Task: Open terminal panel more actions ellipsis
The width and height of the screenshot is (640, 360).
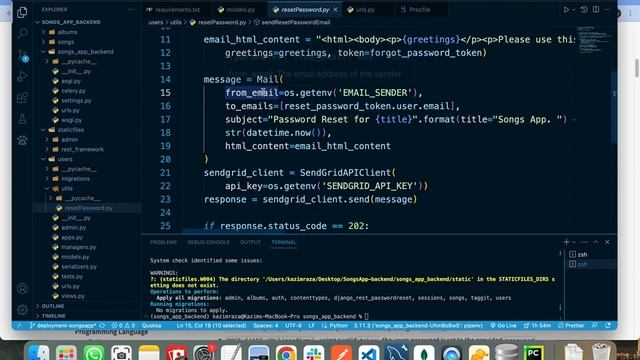Action: click(x=584, y=242)
